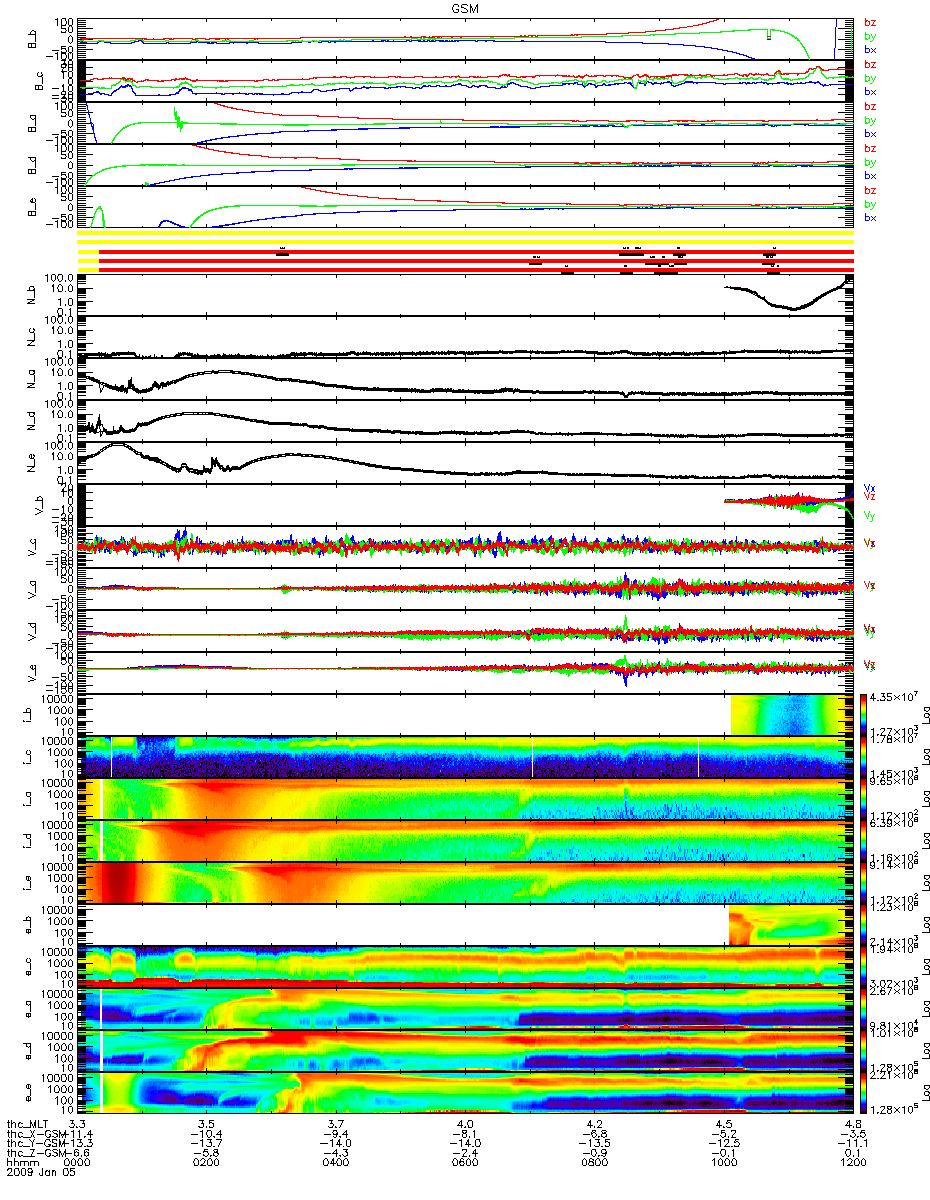Click the green Vy legend beside V_b panel

(x=870, y=516)
